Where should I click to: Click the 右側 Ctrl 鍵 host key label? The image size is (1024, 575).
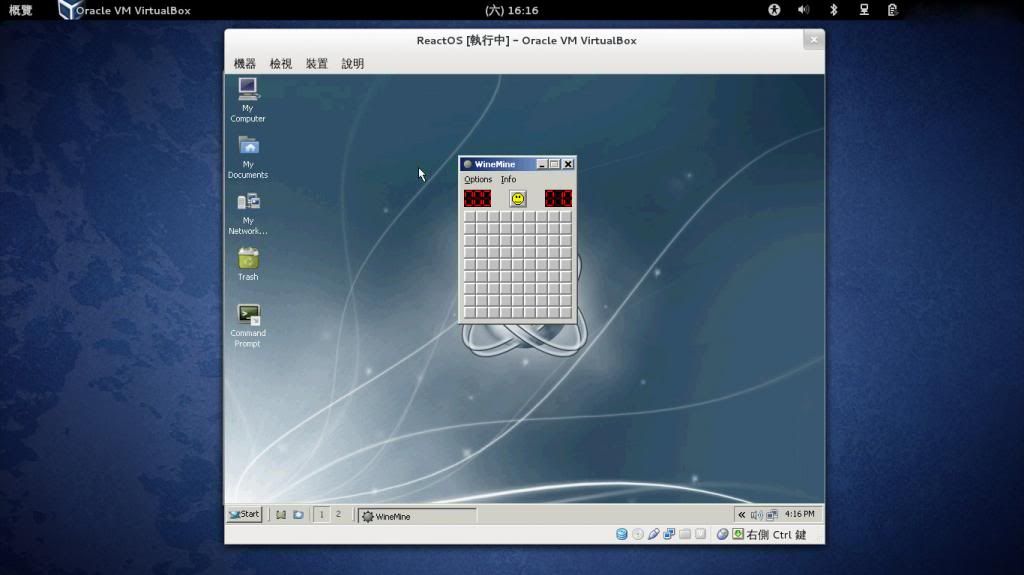[x=776, y=534]
